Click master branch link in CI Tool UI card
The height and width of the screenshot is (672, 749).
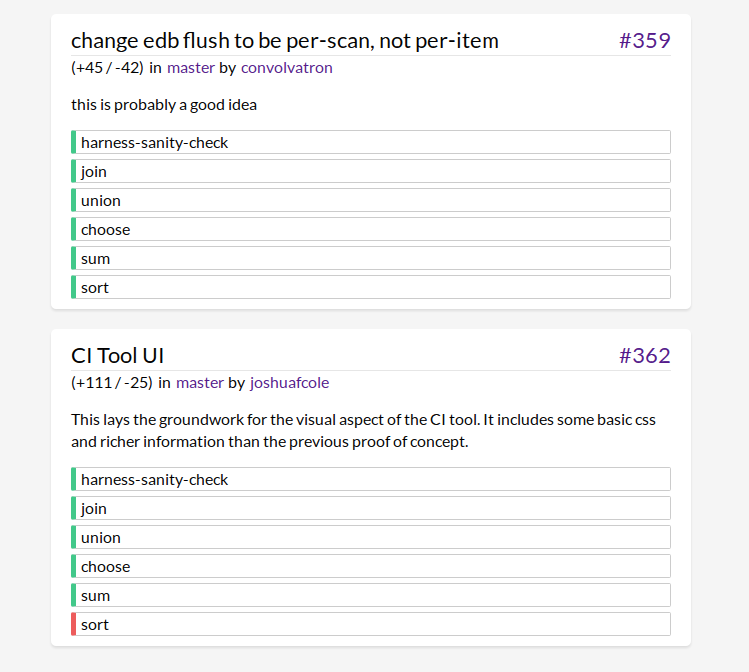(x=199, y=383)
